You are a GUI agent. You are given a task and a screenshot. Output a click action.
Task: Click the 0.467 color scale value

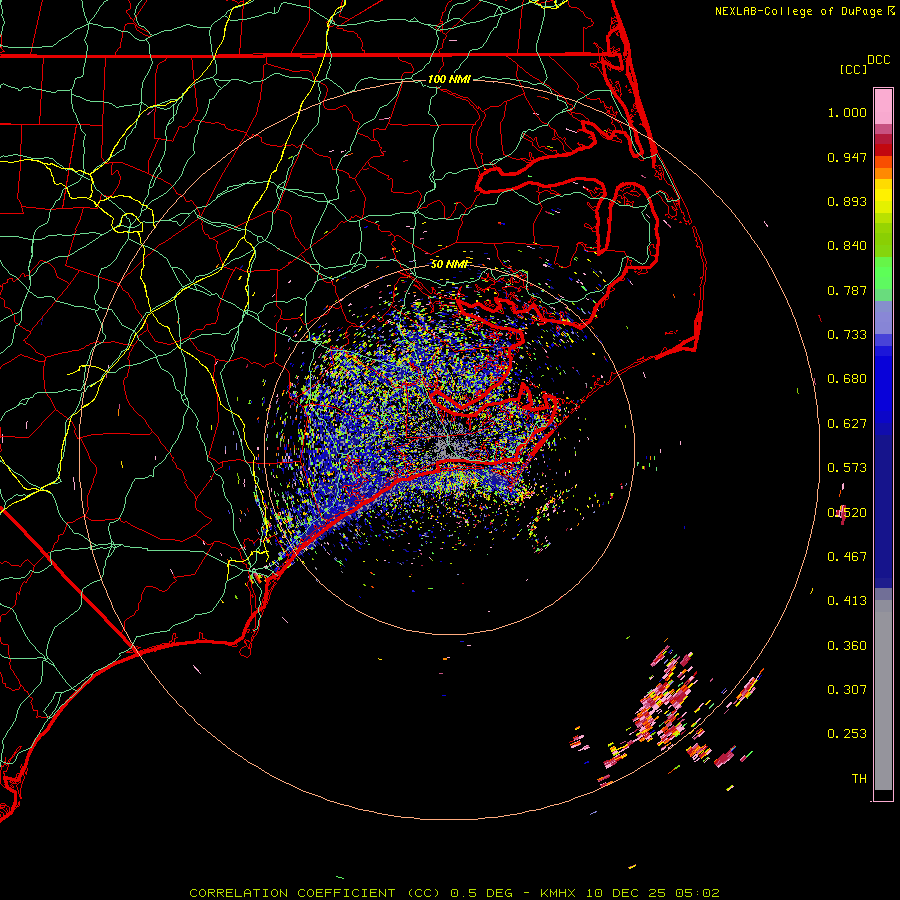tap(847, 557)
